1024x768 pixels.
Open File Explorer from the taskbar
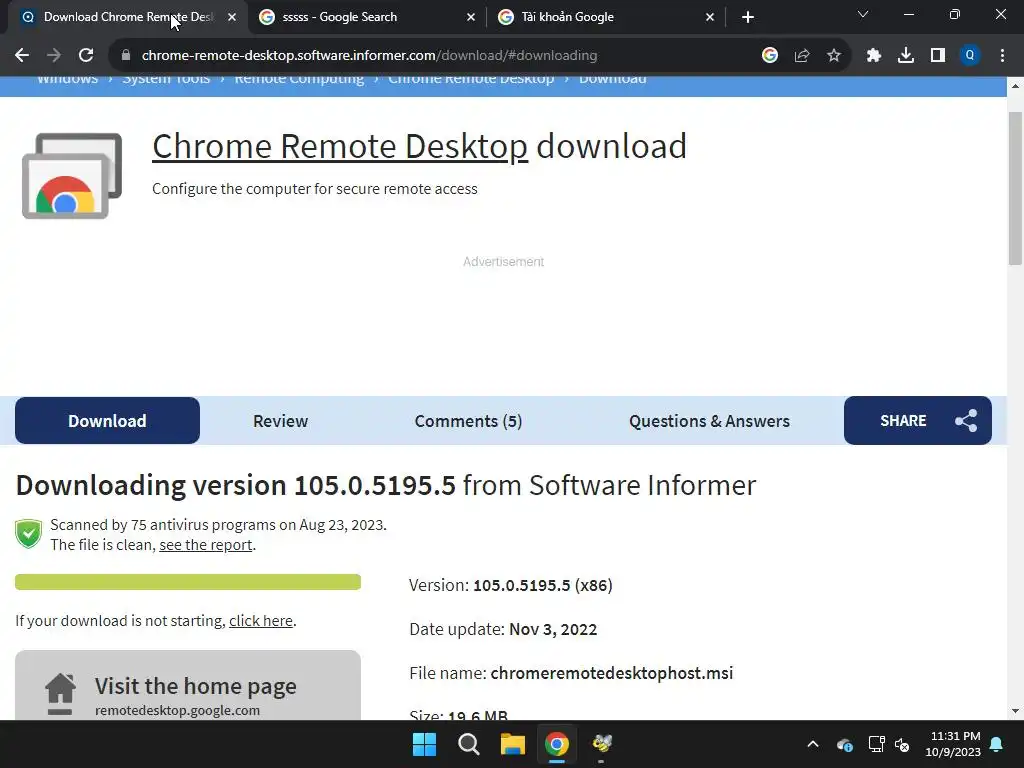coord(513,744)
